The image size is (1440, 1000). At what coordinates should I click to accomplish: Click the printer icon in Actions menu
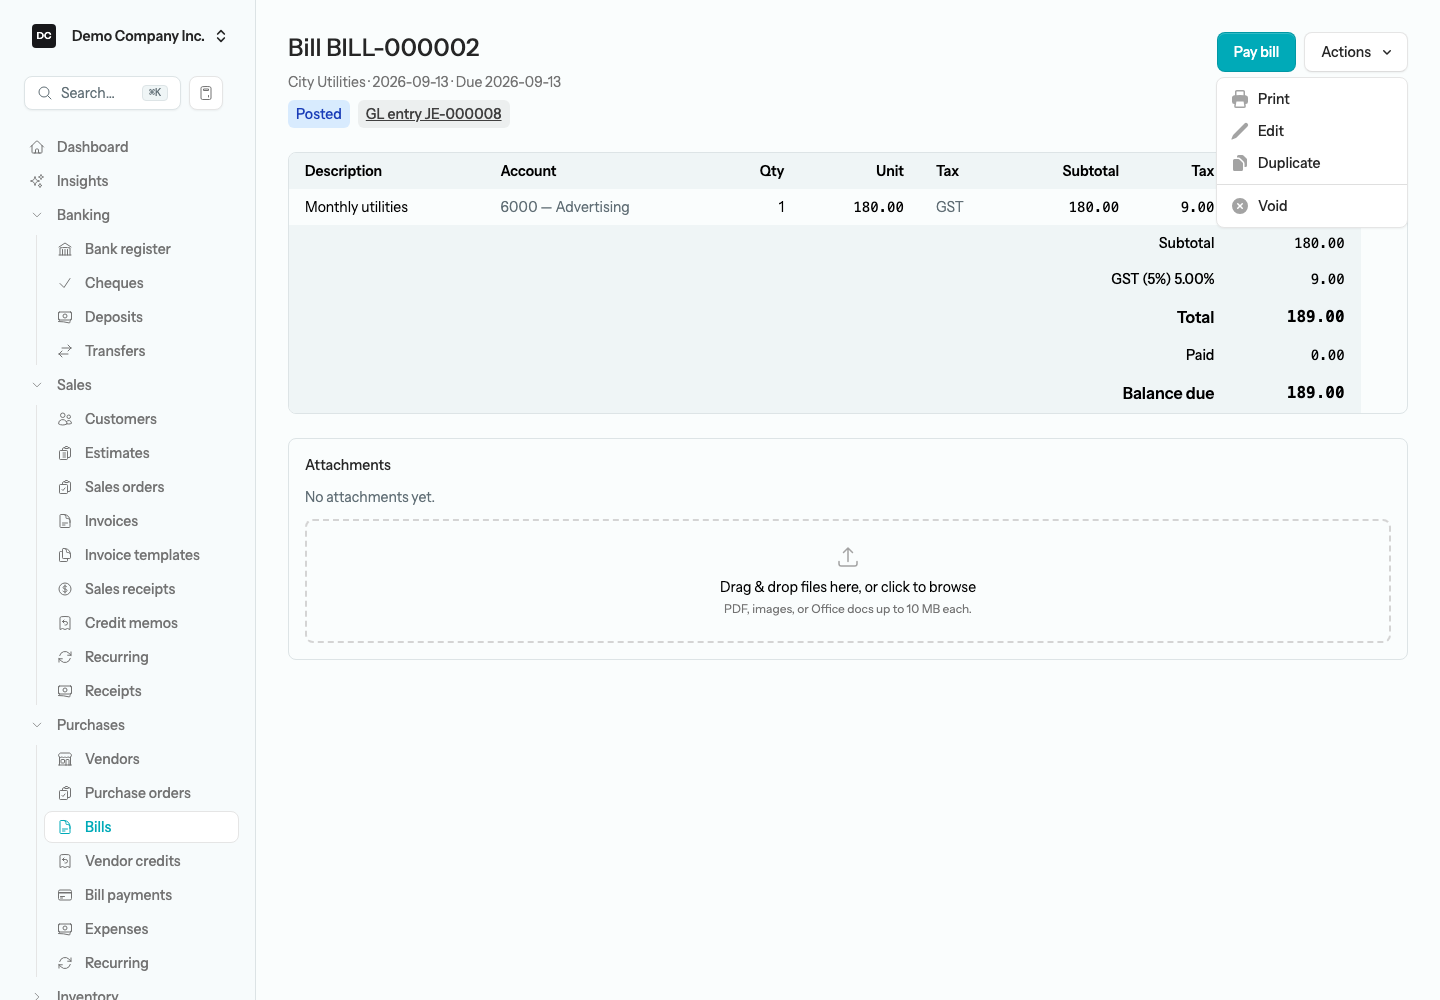[1240, 99]
